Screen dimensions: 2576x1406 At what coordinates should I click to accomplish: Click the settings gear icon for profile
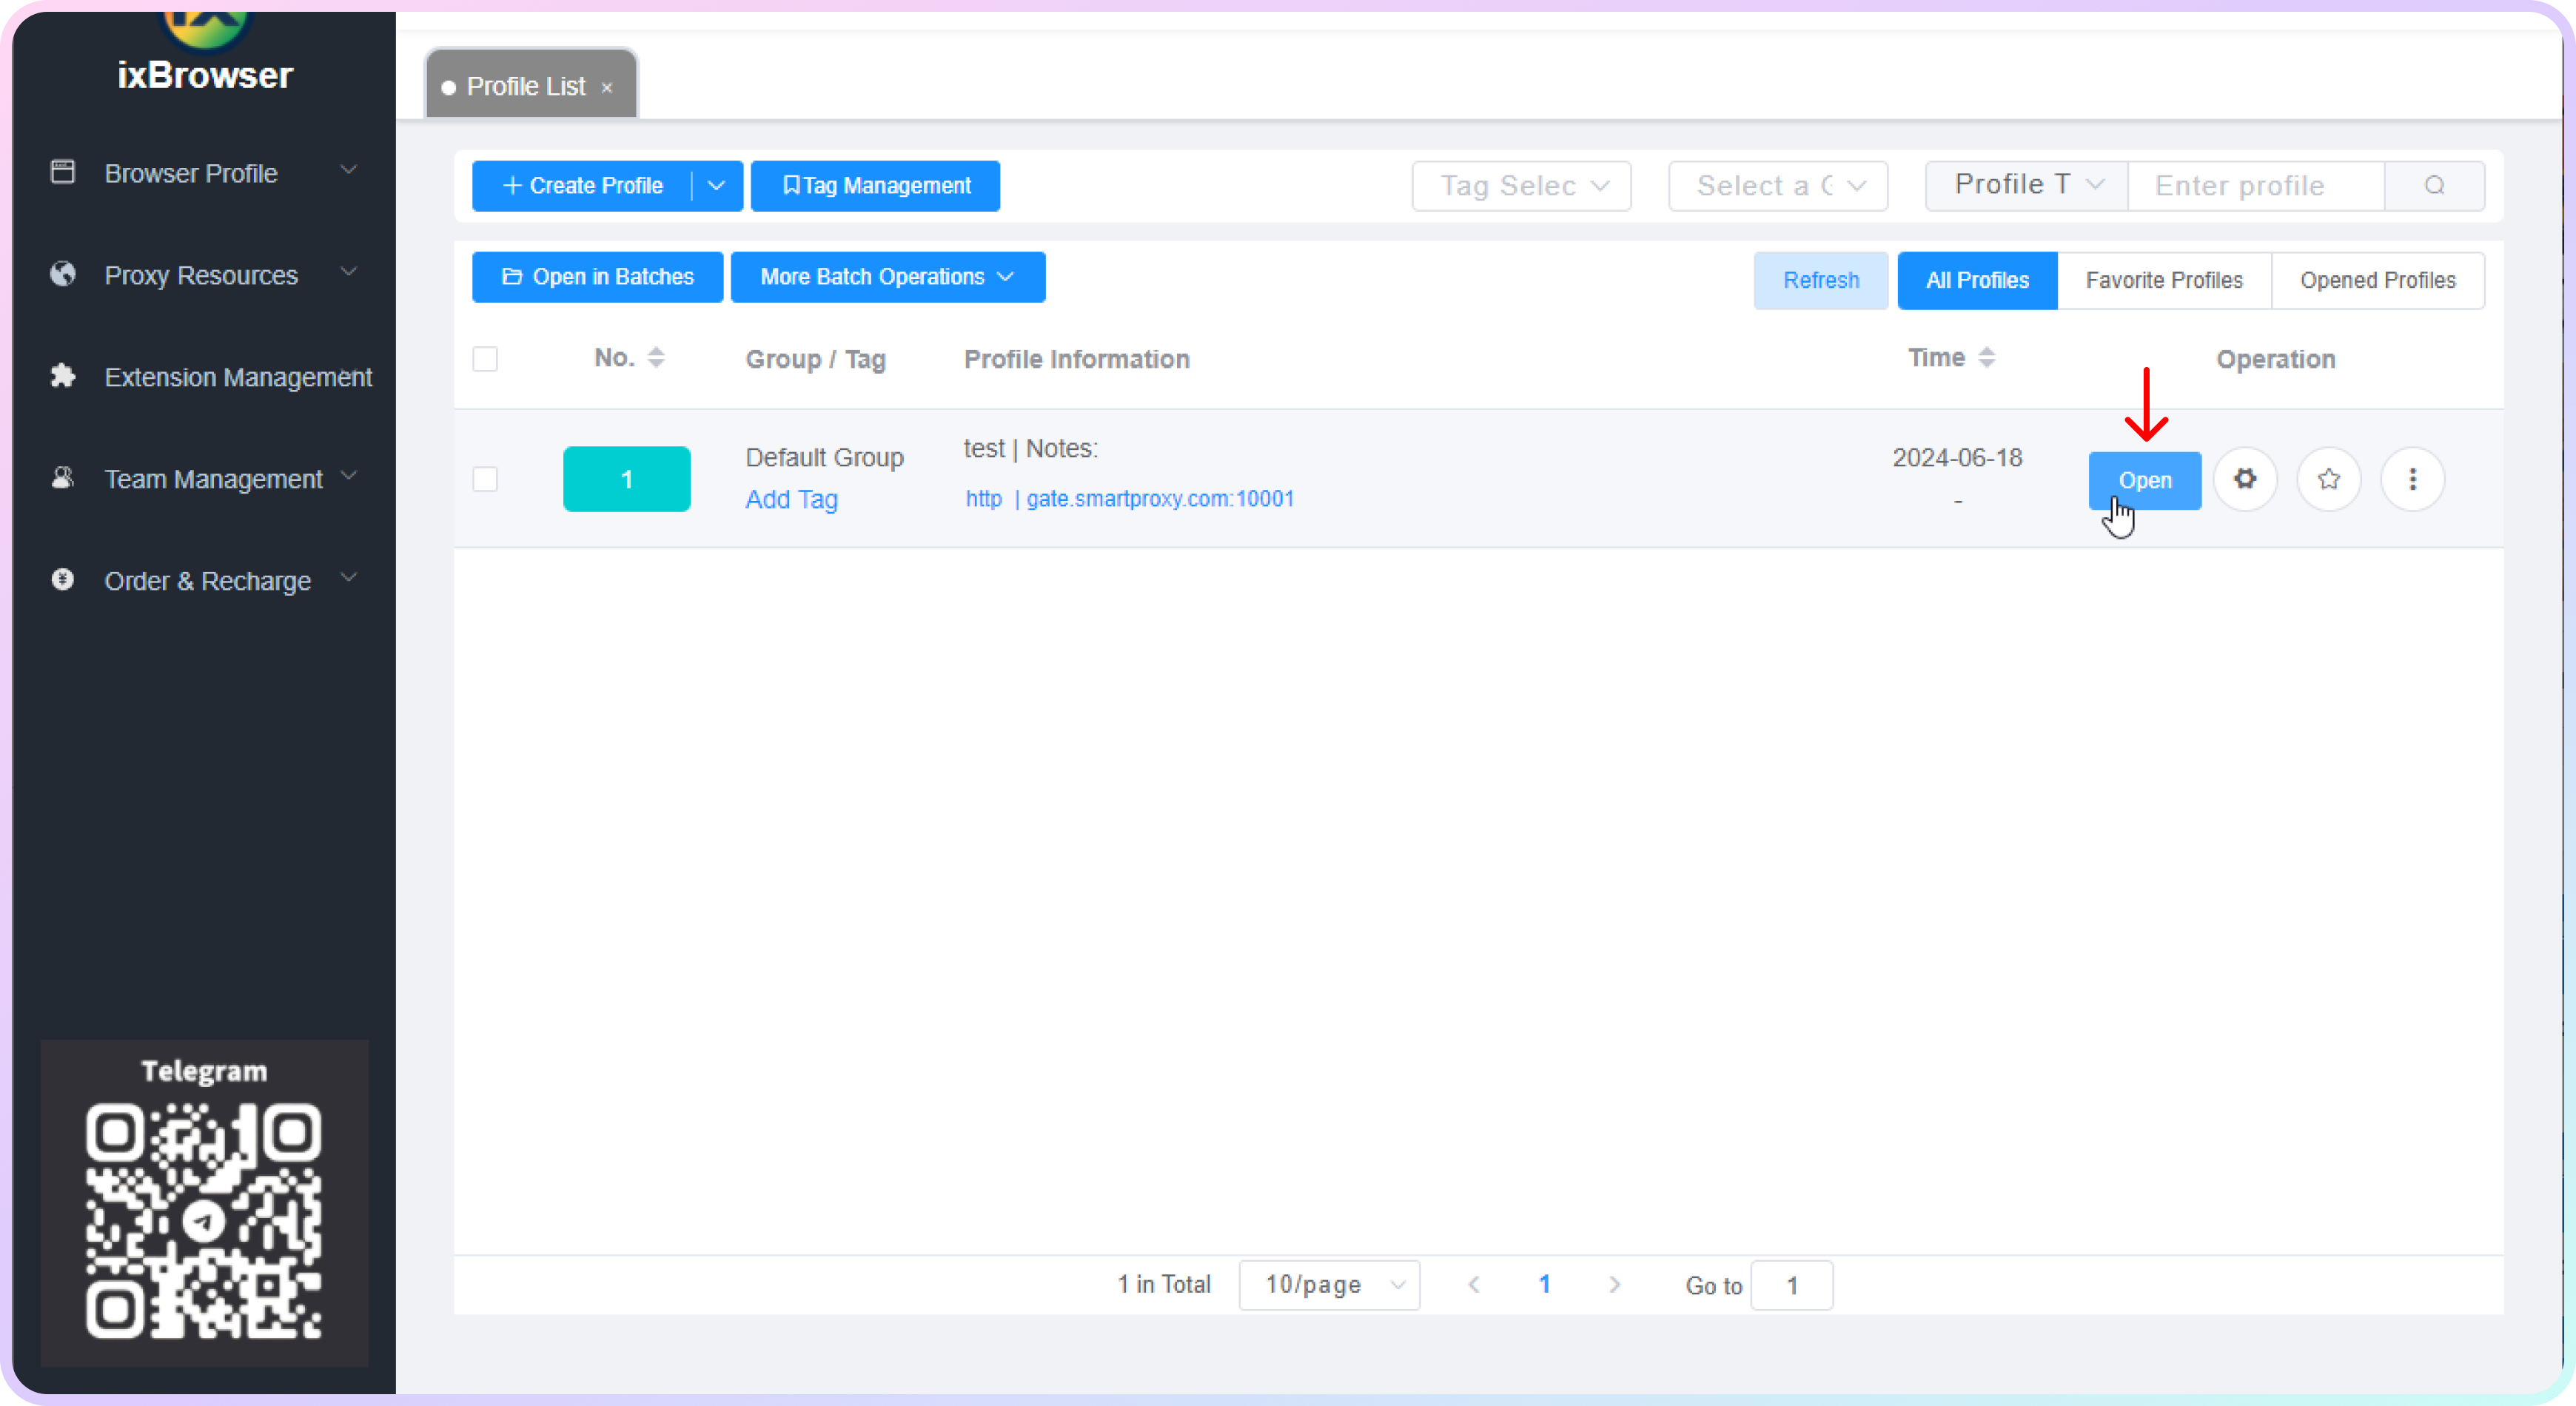pos(2245,480)
